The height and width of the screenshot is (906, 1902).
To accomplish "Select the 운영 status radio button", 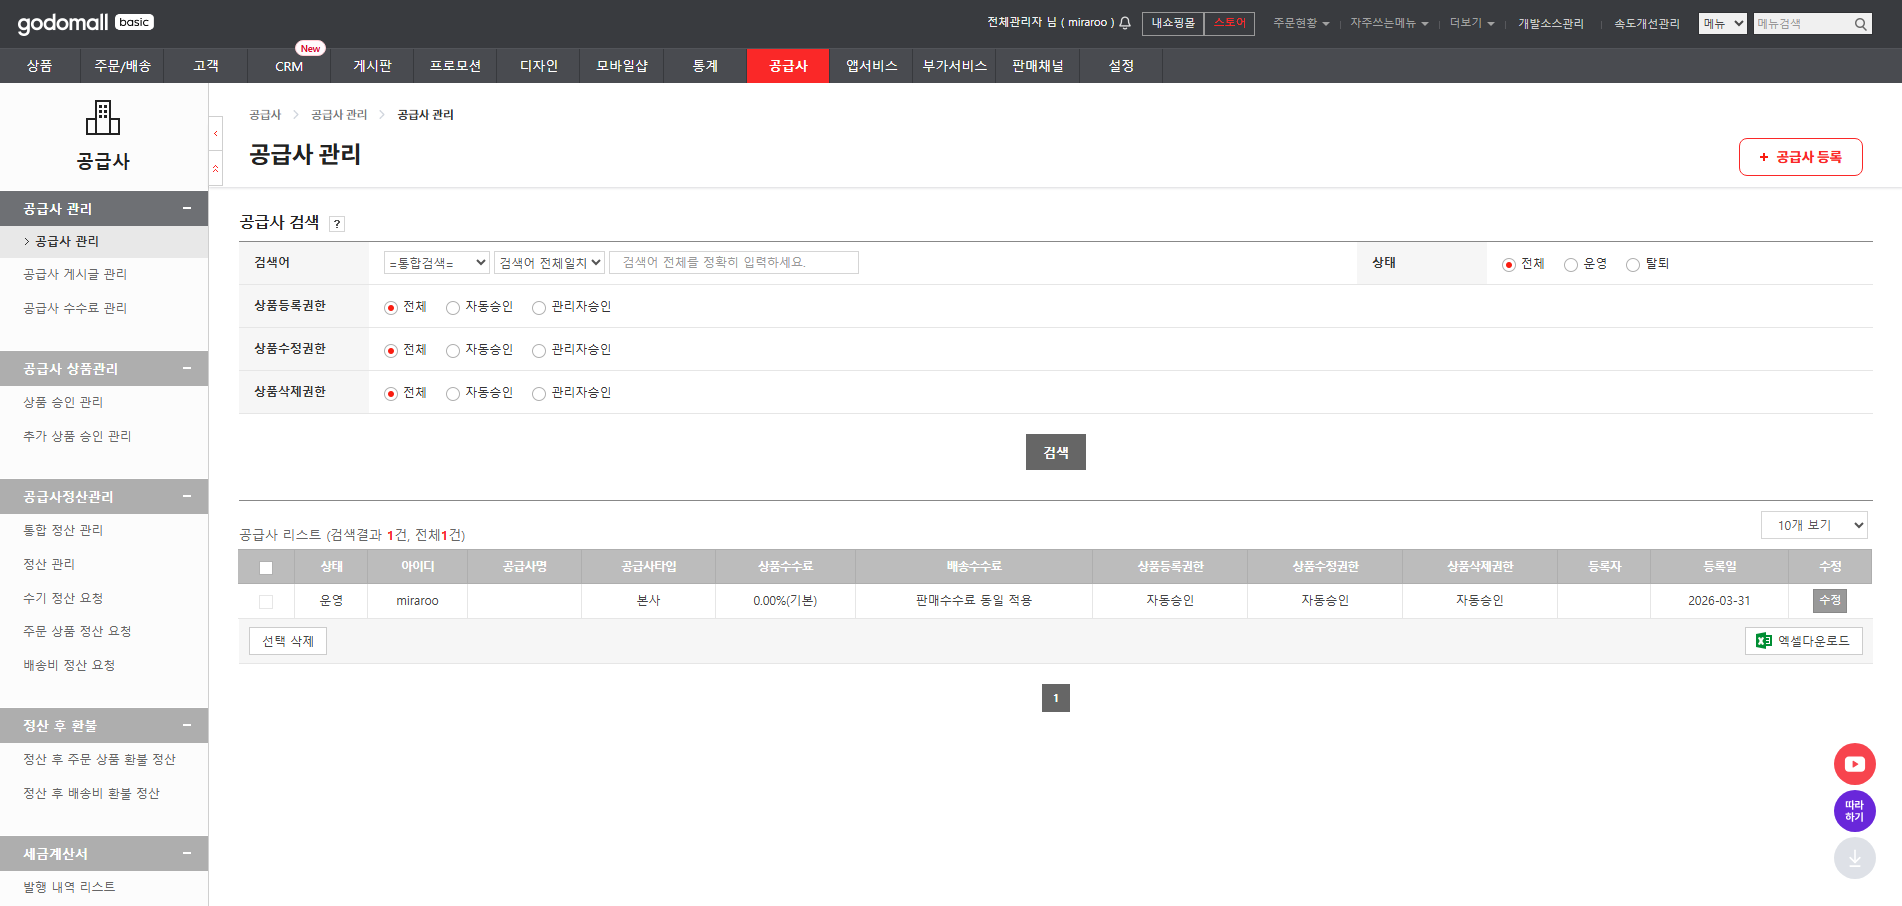I will click(x=1571, y=265).
